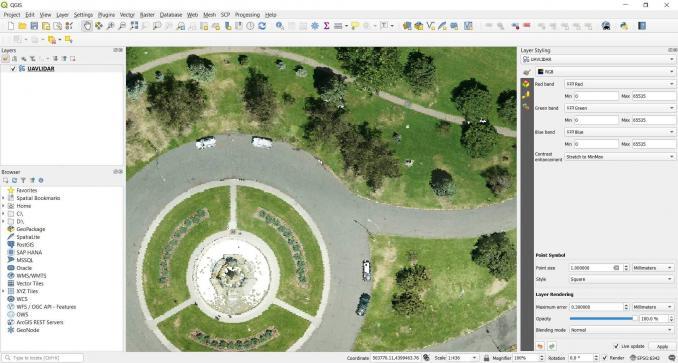
Task: Open the Processing toolbox gear
Action: (315, 26)
